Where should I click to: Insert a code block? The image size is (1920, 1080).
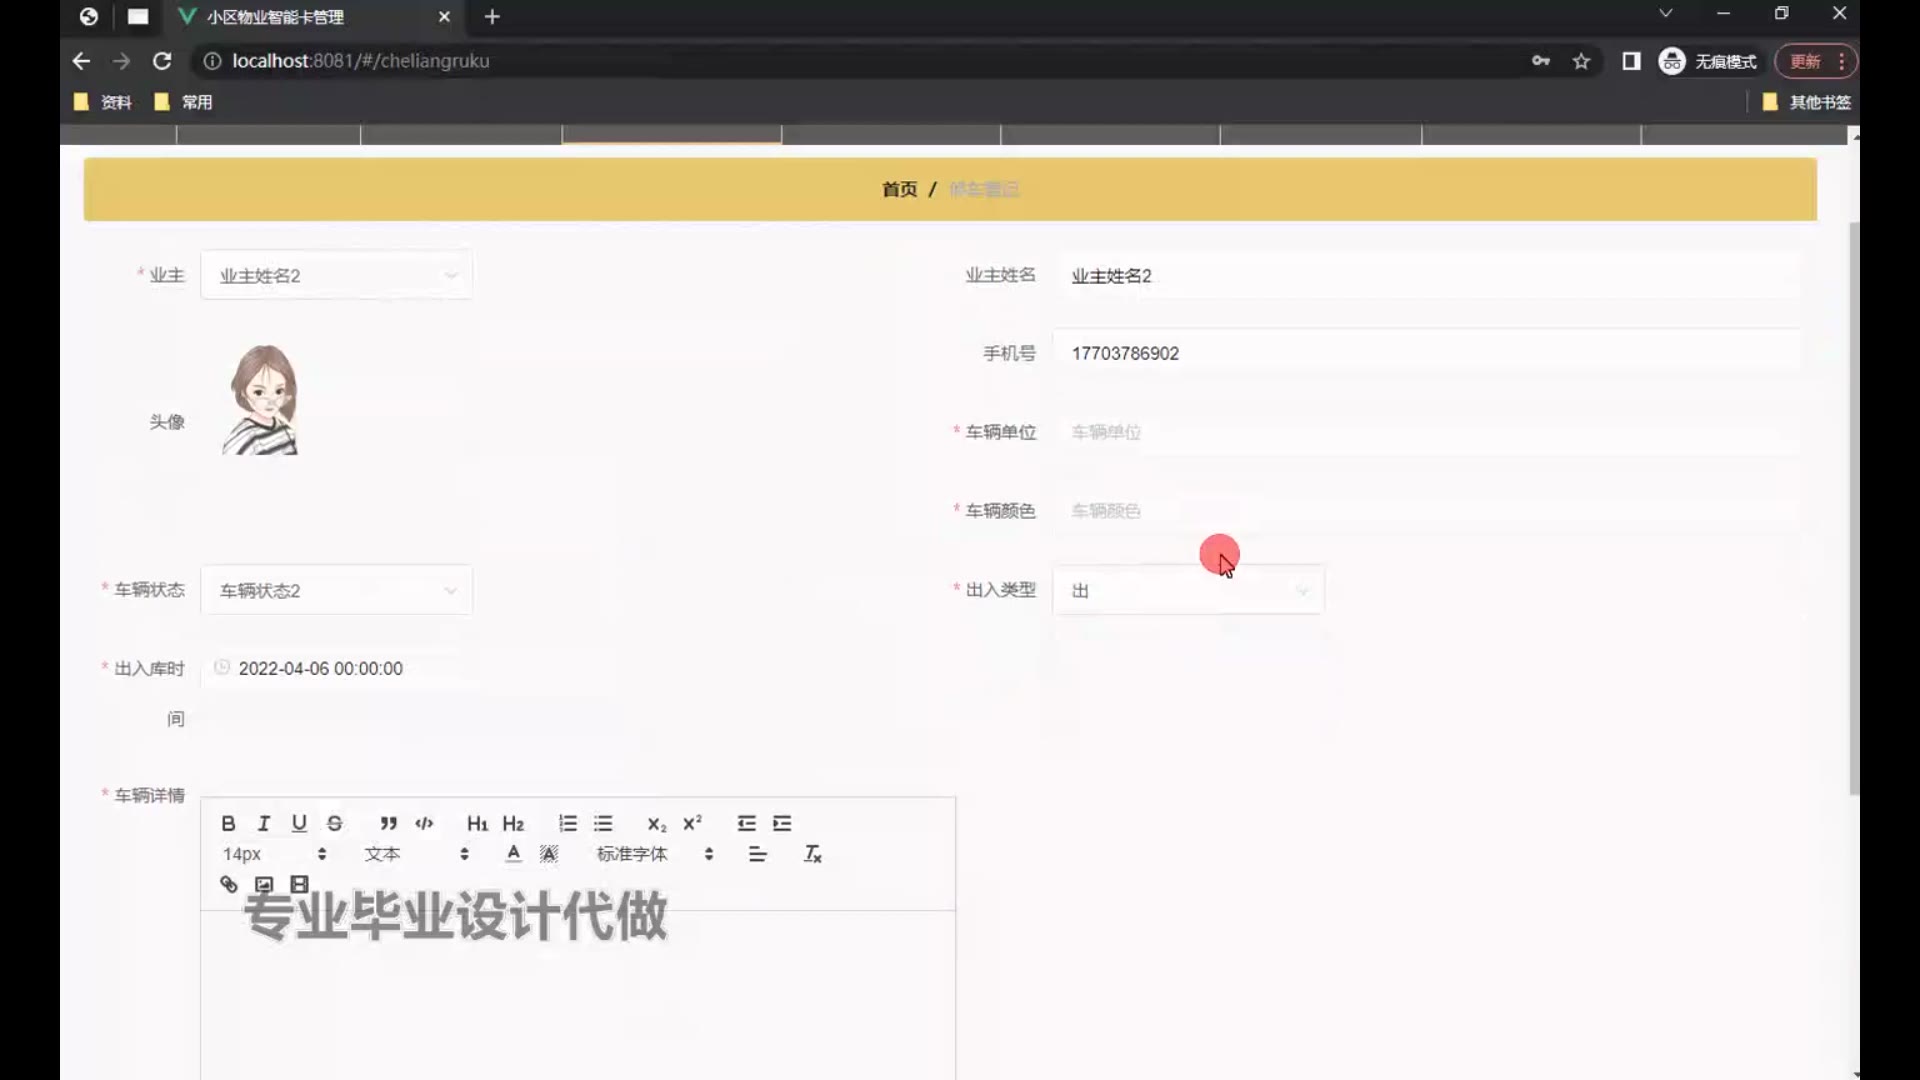[x=424, y=823]
